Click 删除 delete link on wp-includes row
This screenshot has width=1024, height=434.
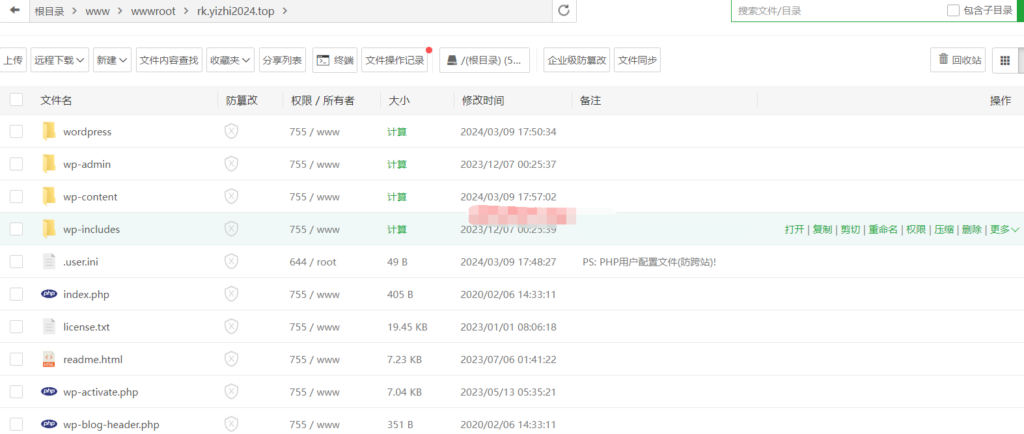pos(972,230)
